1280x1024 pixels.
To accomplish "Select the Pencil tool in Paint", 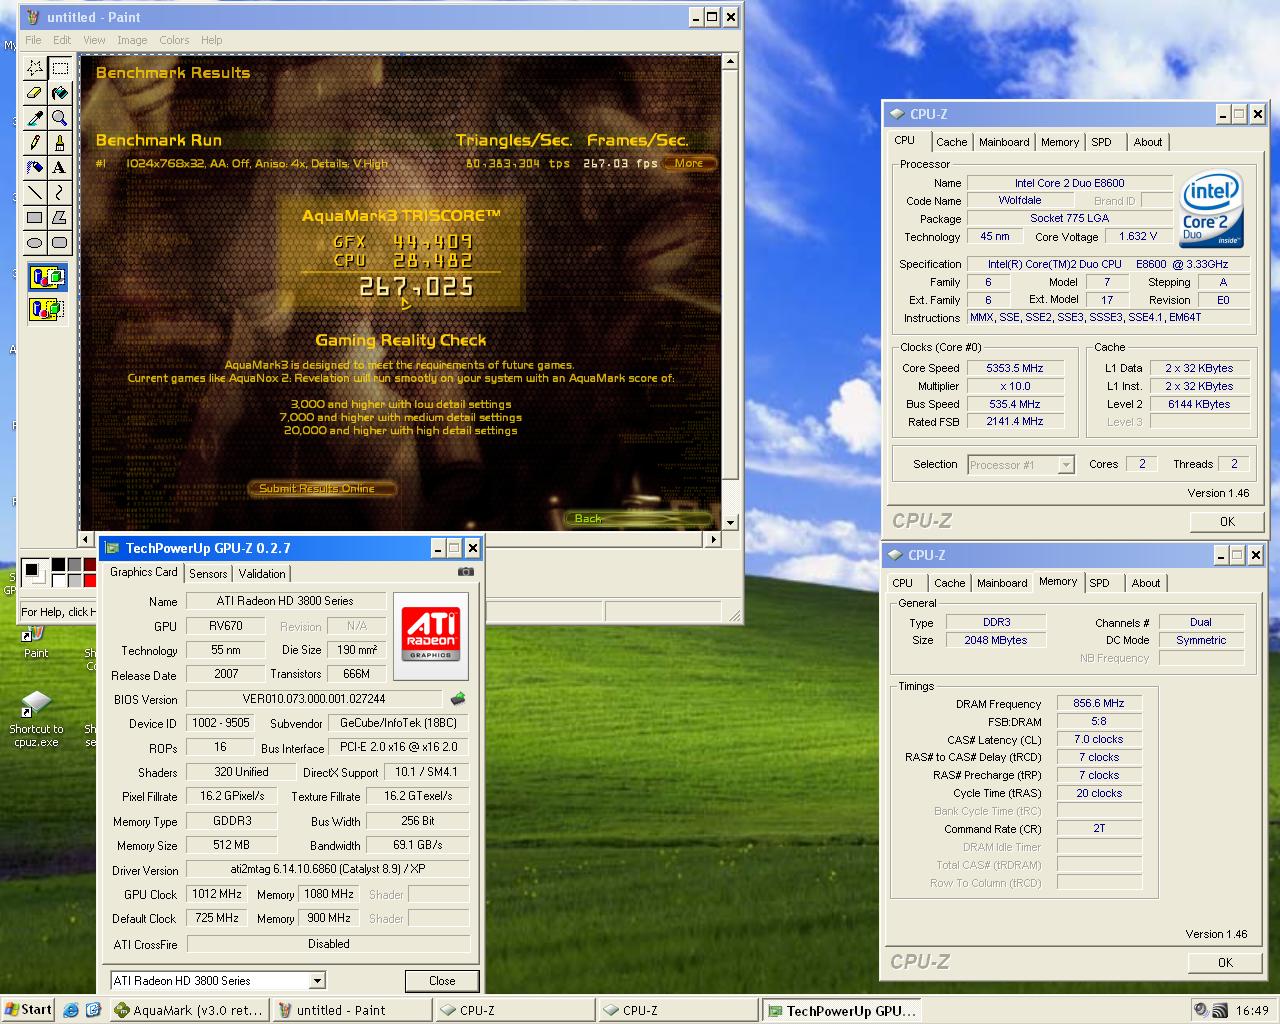I will pyautogui.click(x=35, y=143).
